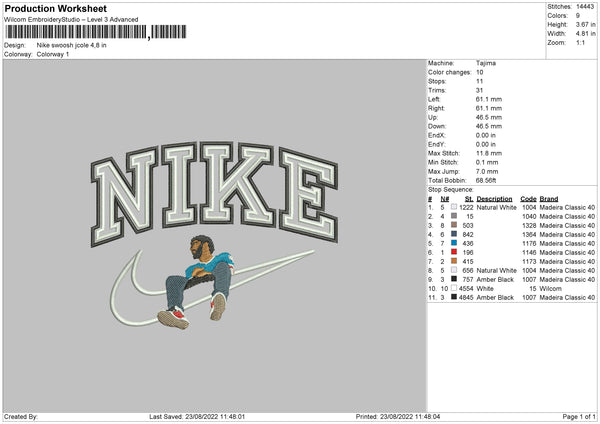Click stitch count '842' in stop 4
This screenshot has width=600, height=424.
[468, 234]
